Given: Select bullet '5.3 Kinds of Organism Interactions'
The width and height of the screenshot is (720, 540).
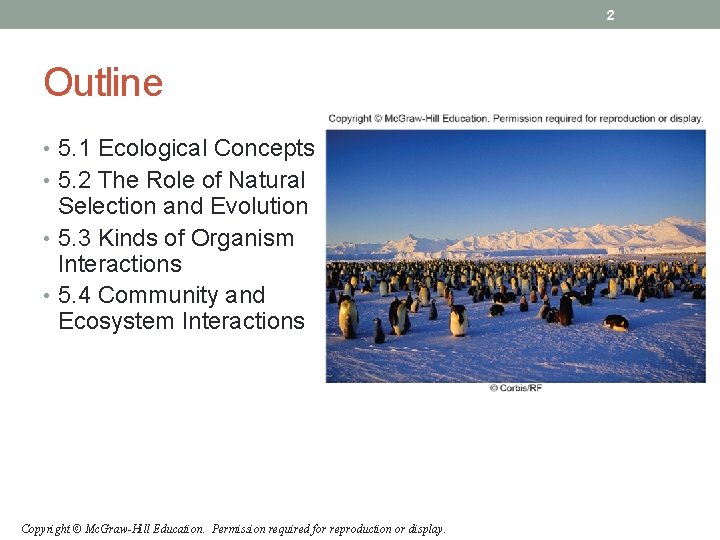Looking at the screenshot, I should (x=175, y=251).
